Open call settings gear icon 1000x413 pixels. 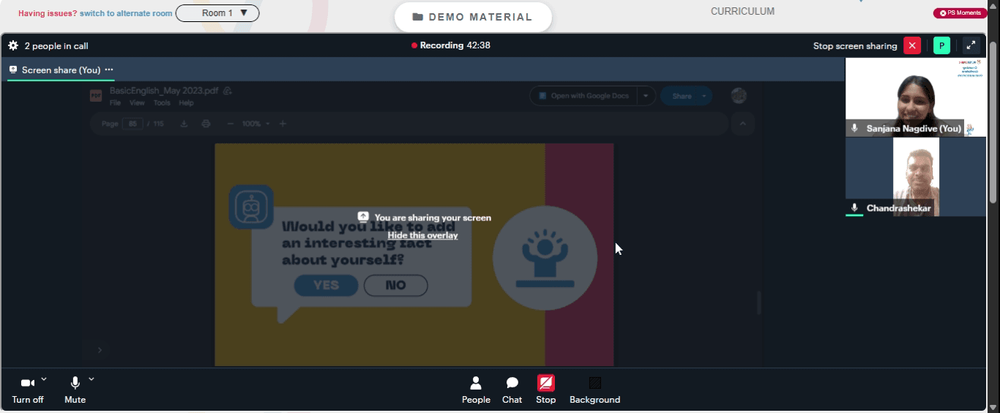click(13, 46)
